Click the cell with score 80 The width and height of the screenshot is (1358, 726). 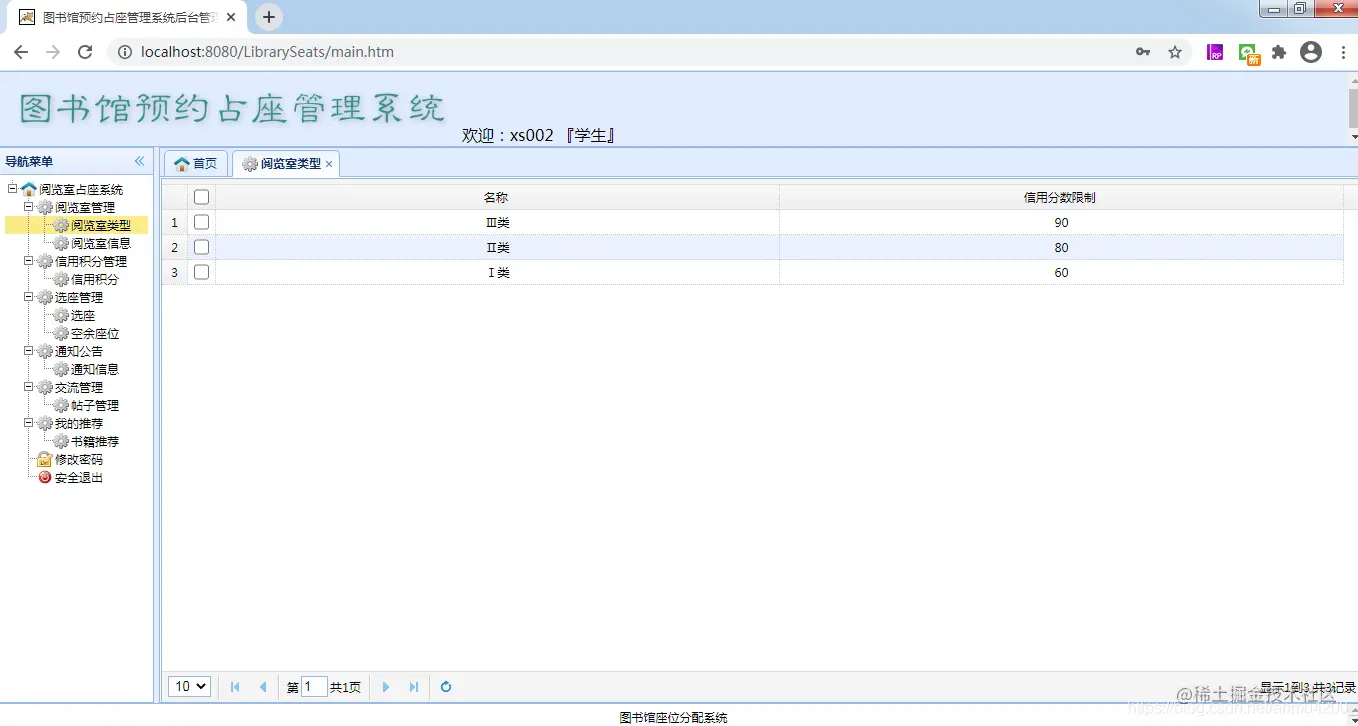(x=1061, y=247)
